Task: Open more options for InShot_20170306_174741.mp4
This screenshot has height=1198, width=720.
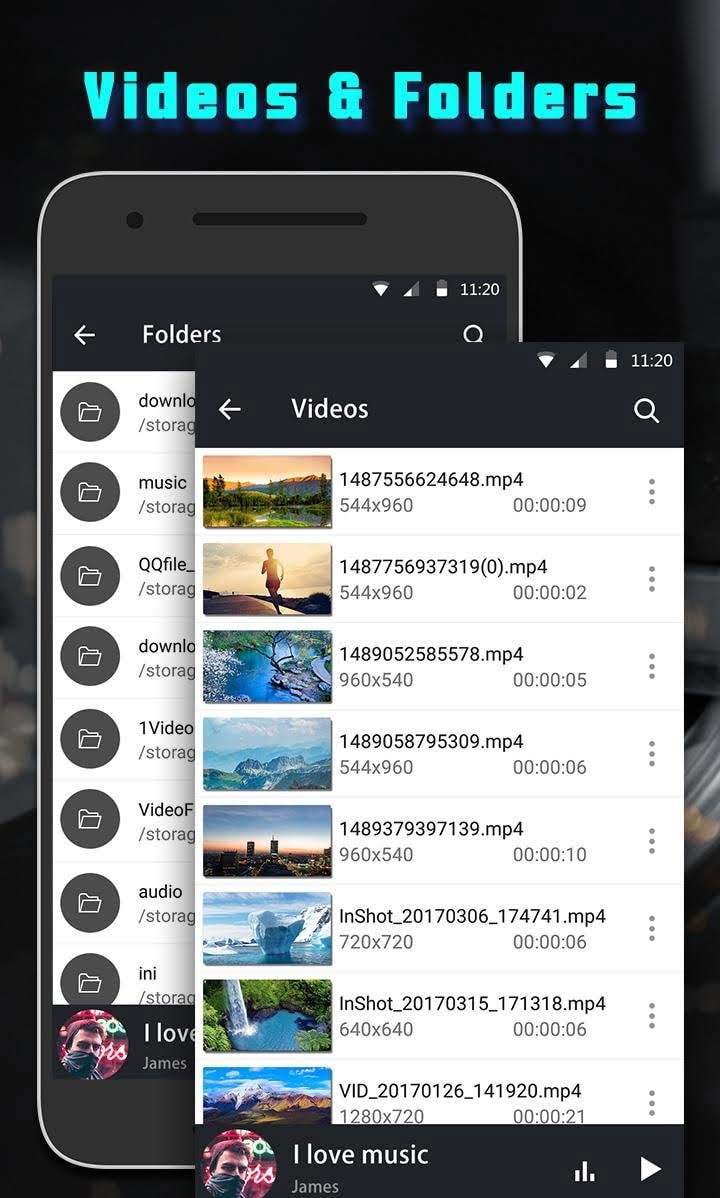Action: (x=651, y=928)
